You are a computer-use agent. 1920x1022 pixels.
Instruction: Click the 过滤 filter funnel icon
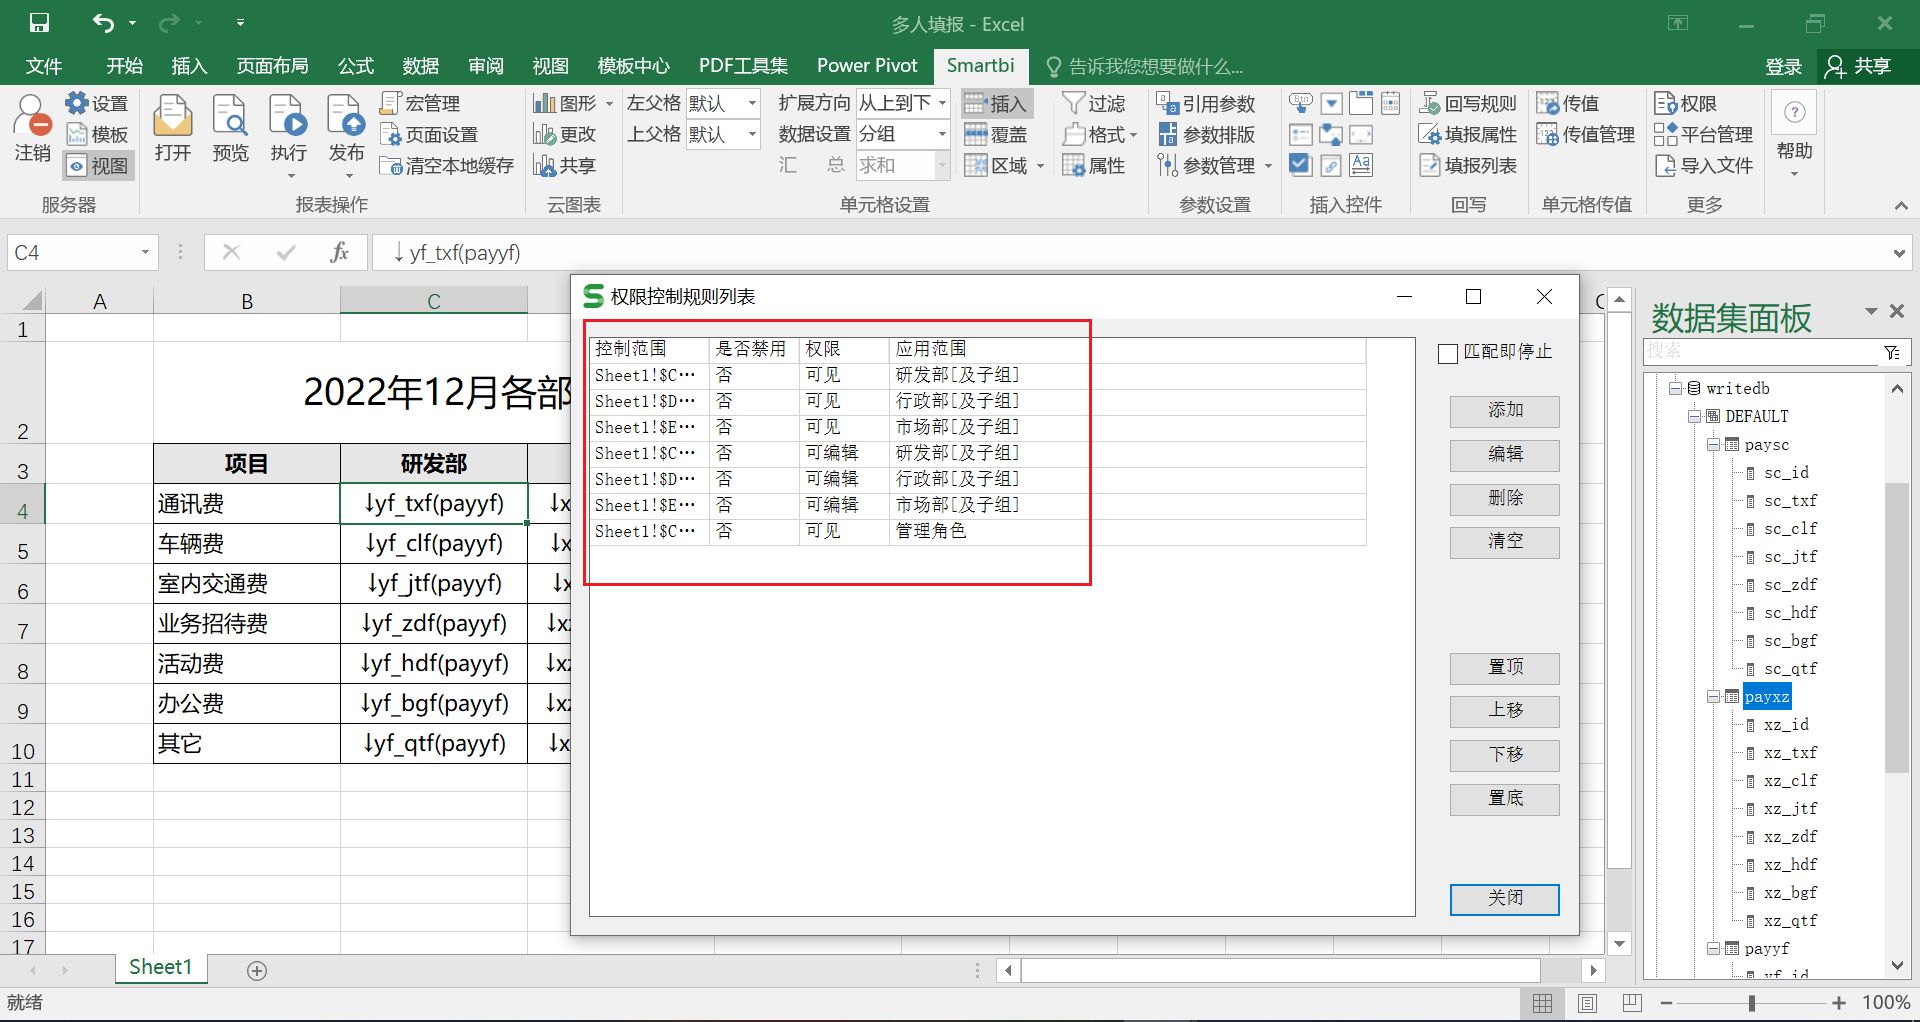pos(1095,103)
